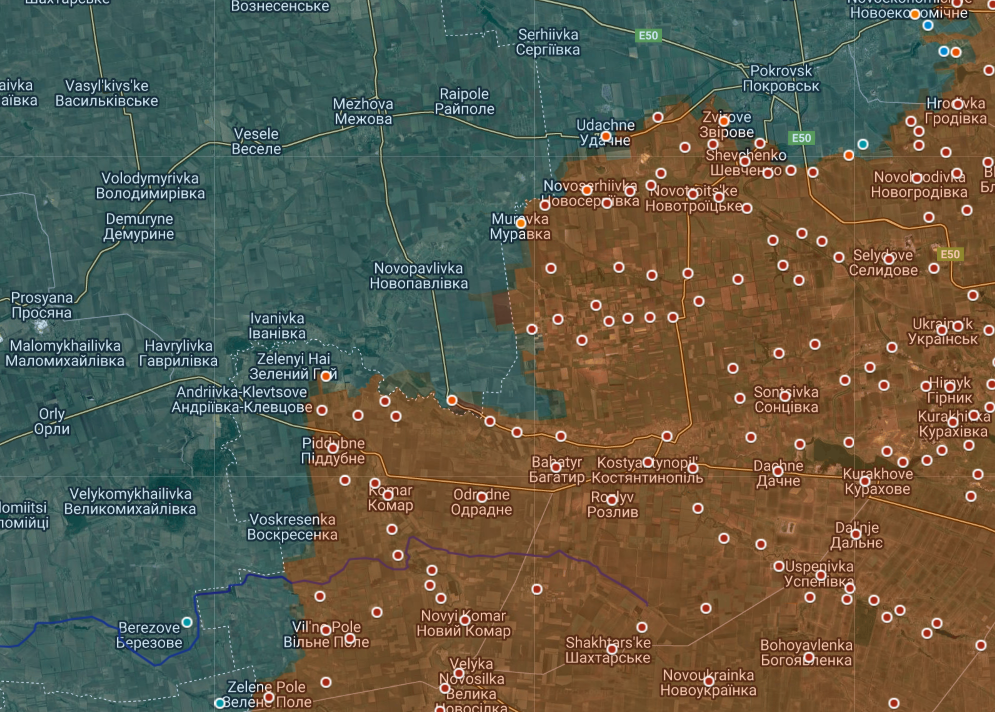Open the red marker at Selydove
The height and width of the screenshot is (712, 995).
tap(889, 259)
